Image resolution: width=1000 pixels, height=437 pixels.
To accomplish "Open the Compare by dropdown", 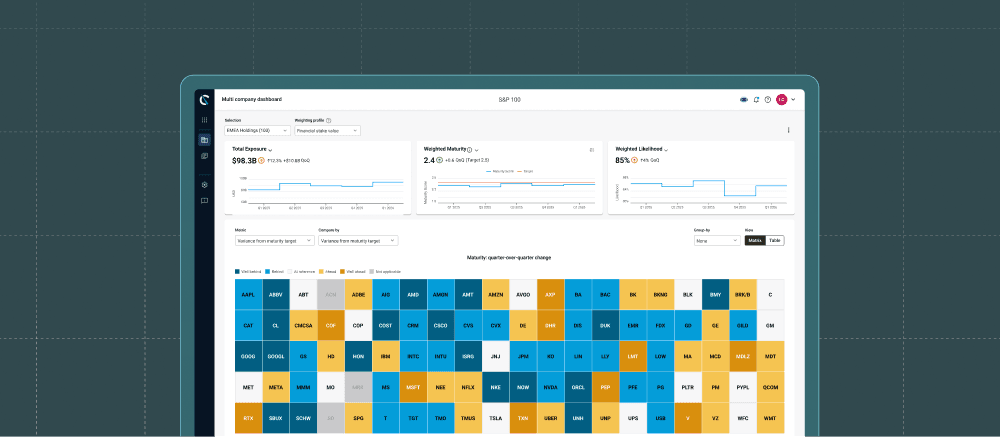I will click(x=358, y=241).
